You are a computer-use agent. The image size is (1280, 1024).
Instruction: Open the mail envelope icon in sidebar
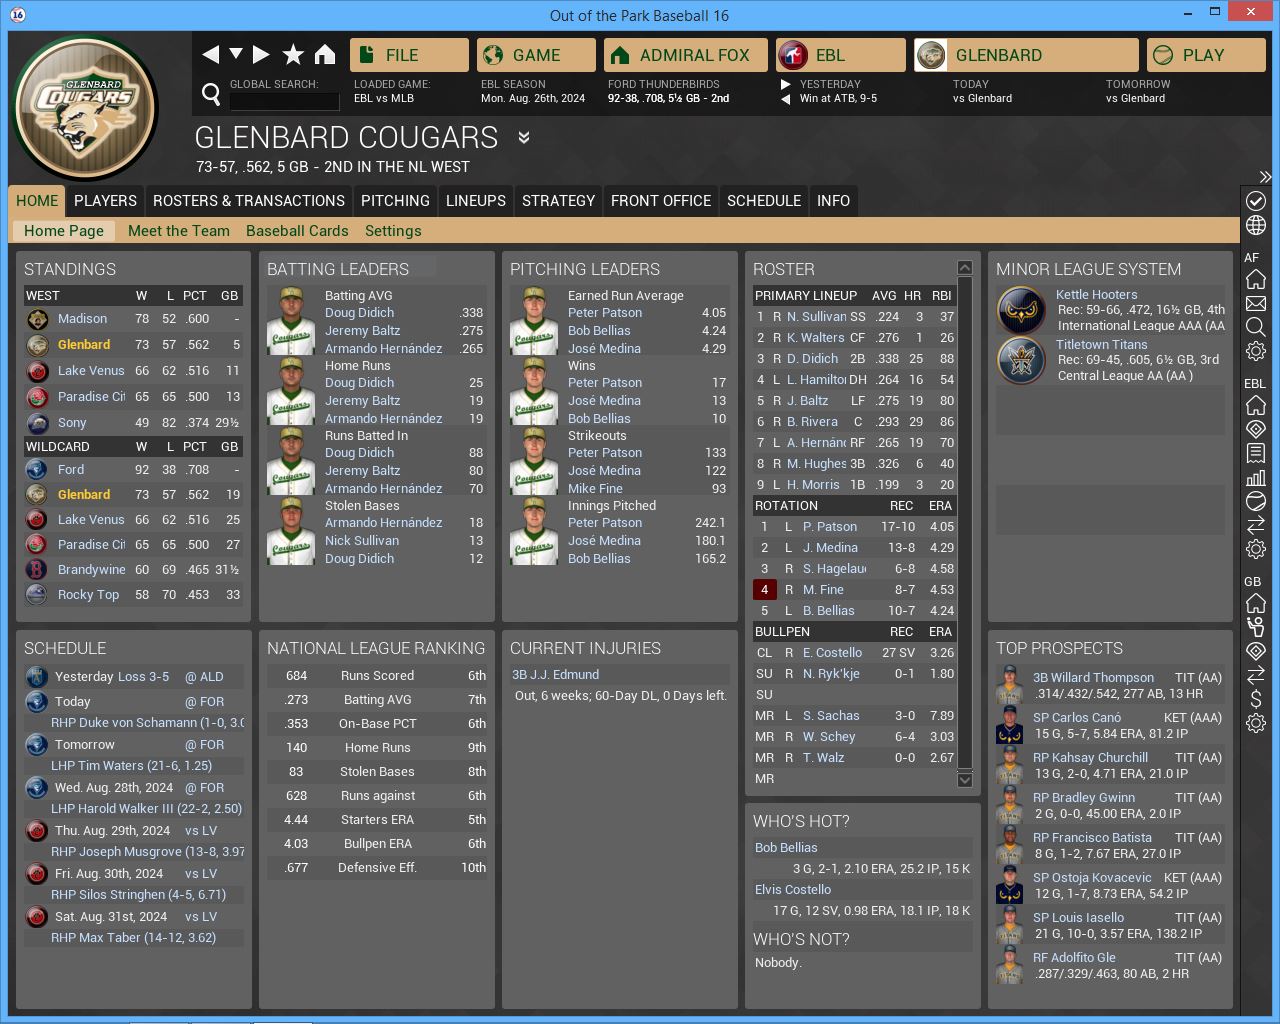[1256, 303]
